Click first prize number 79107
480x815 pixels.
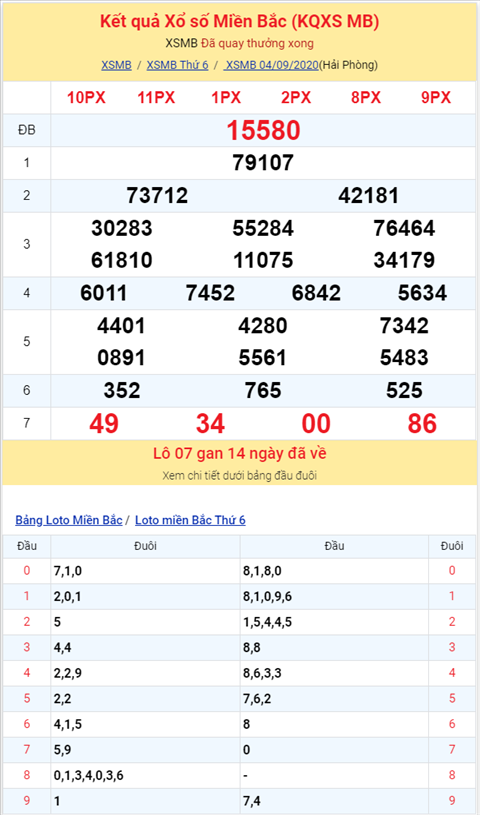[x=263, y=163]
